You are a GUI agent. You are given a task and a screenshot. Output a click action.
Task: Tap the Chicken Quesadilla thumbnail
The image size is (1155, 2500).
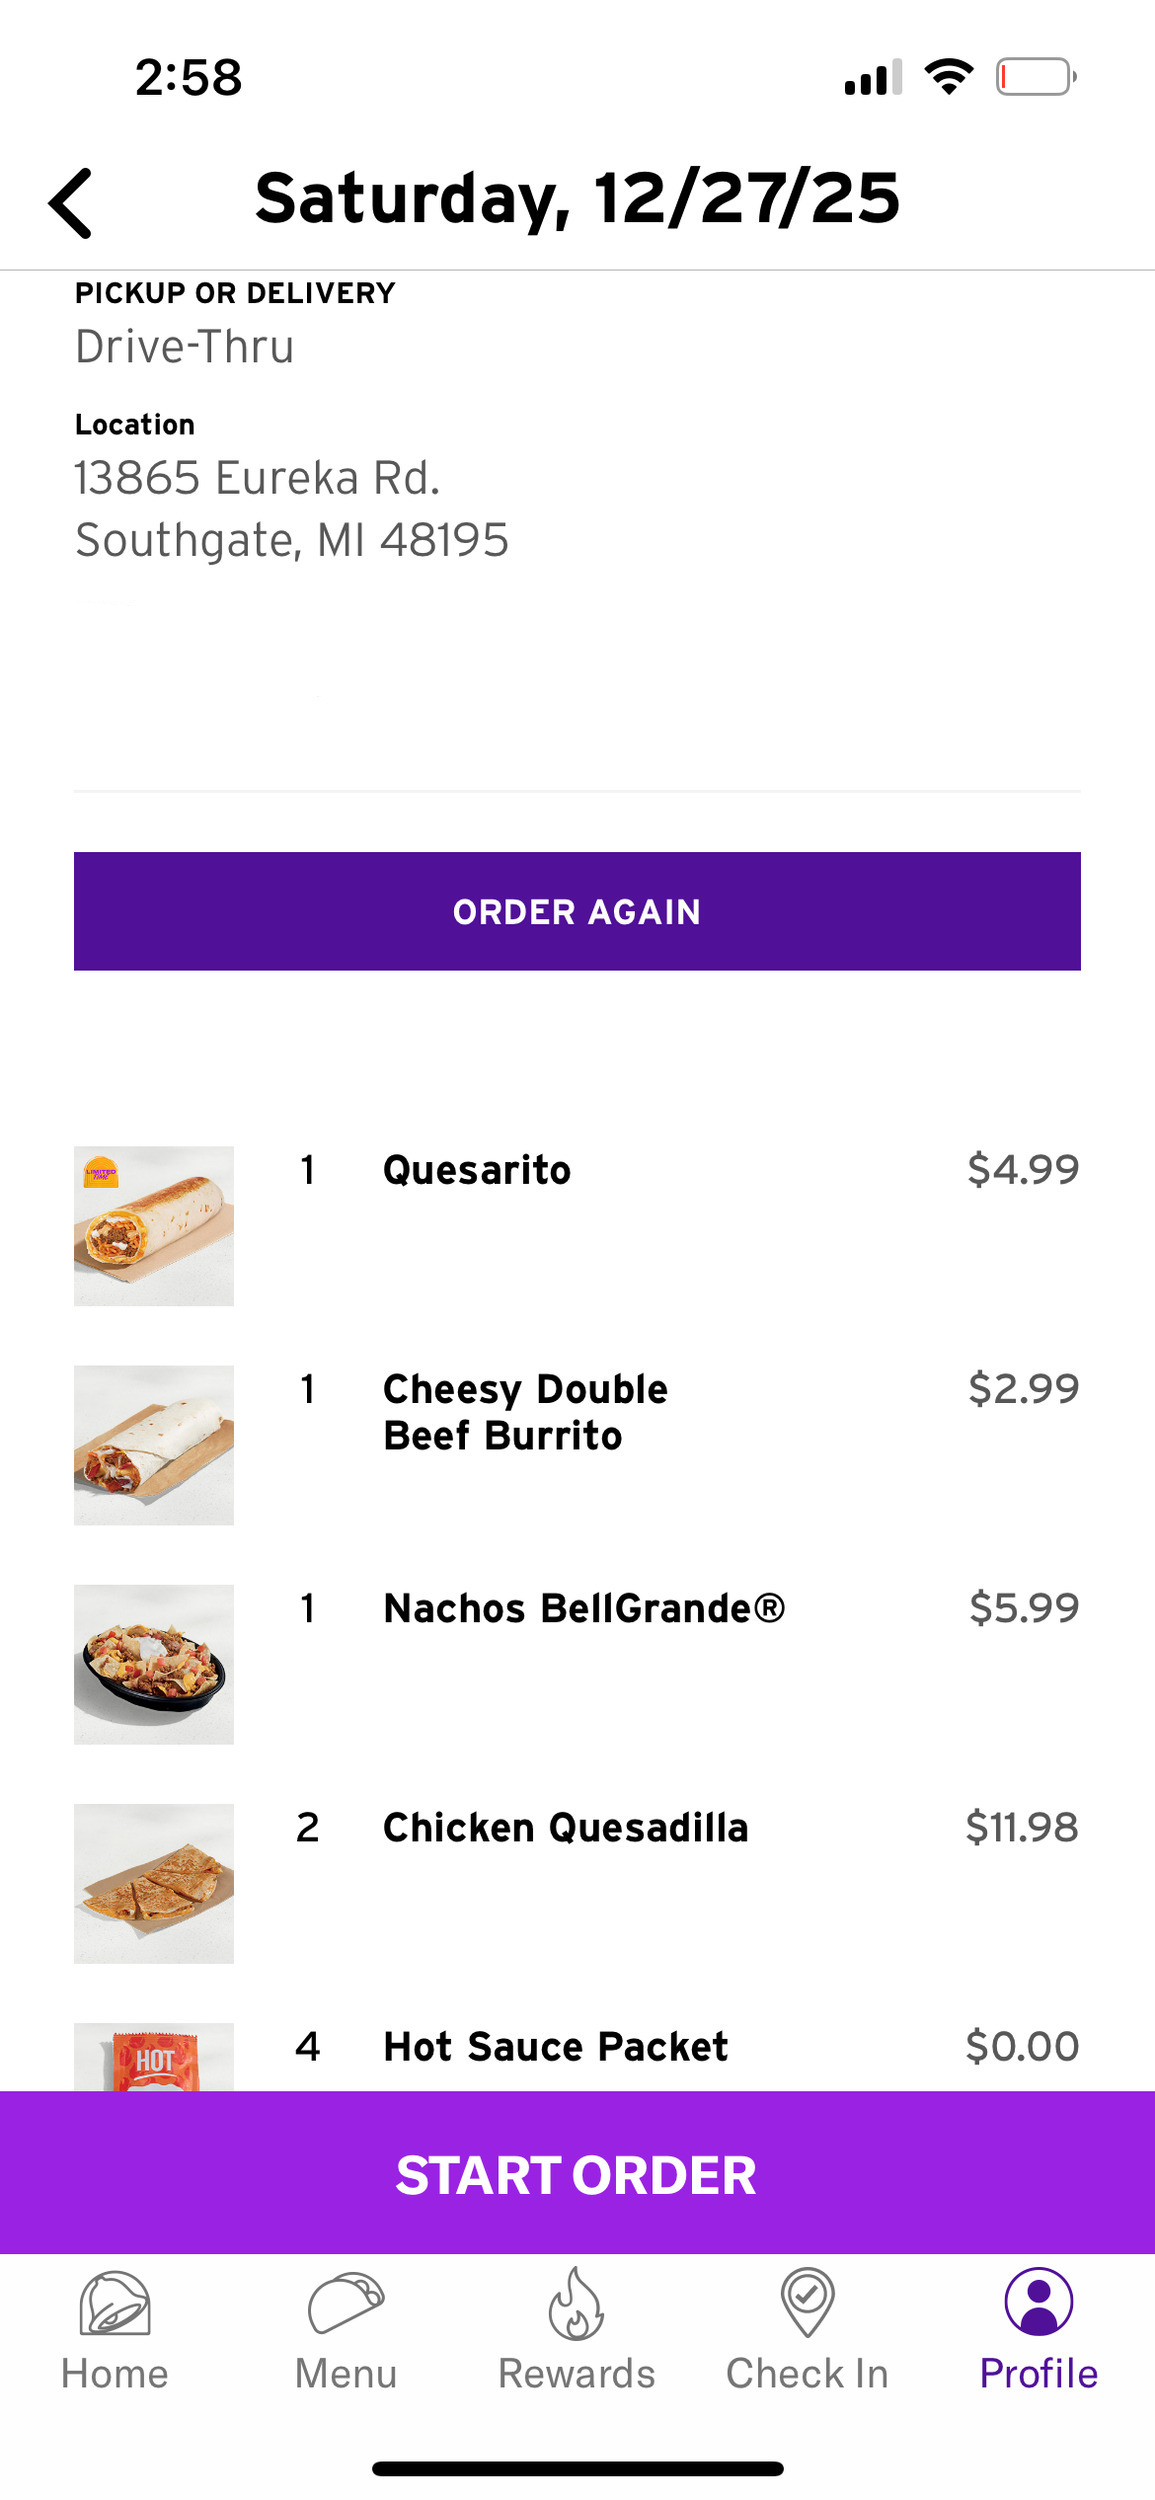click(x=154, y=1883)
